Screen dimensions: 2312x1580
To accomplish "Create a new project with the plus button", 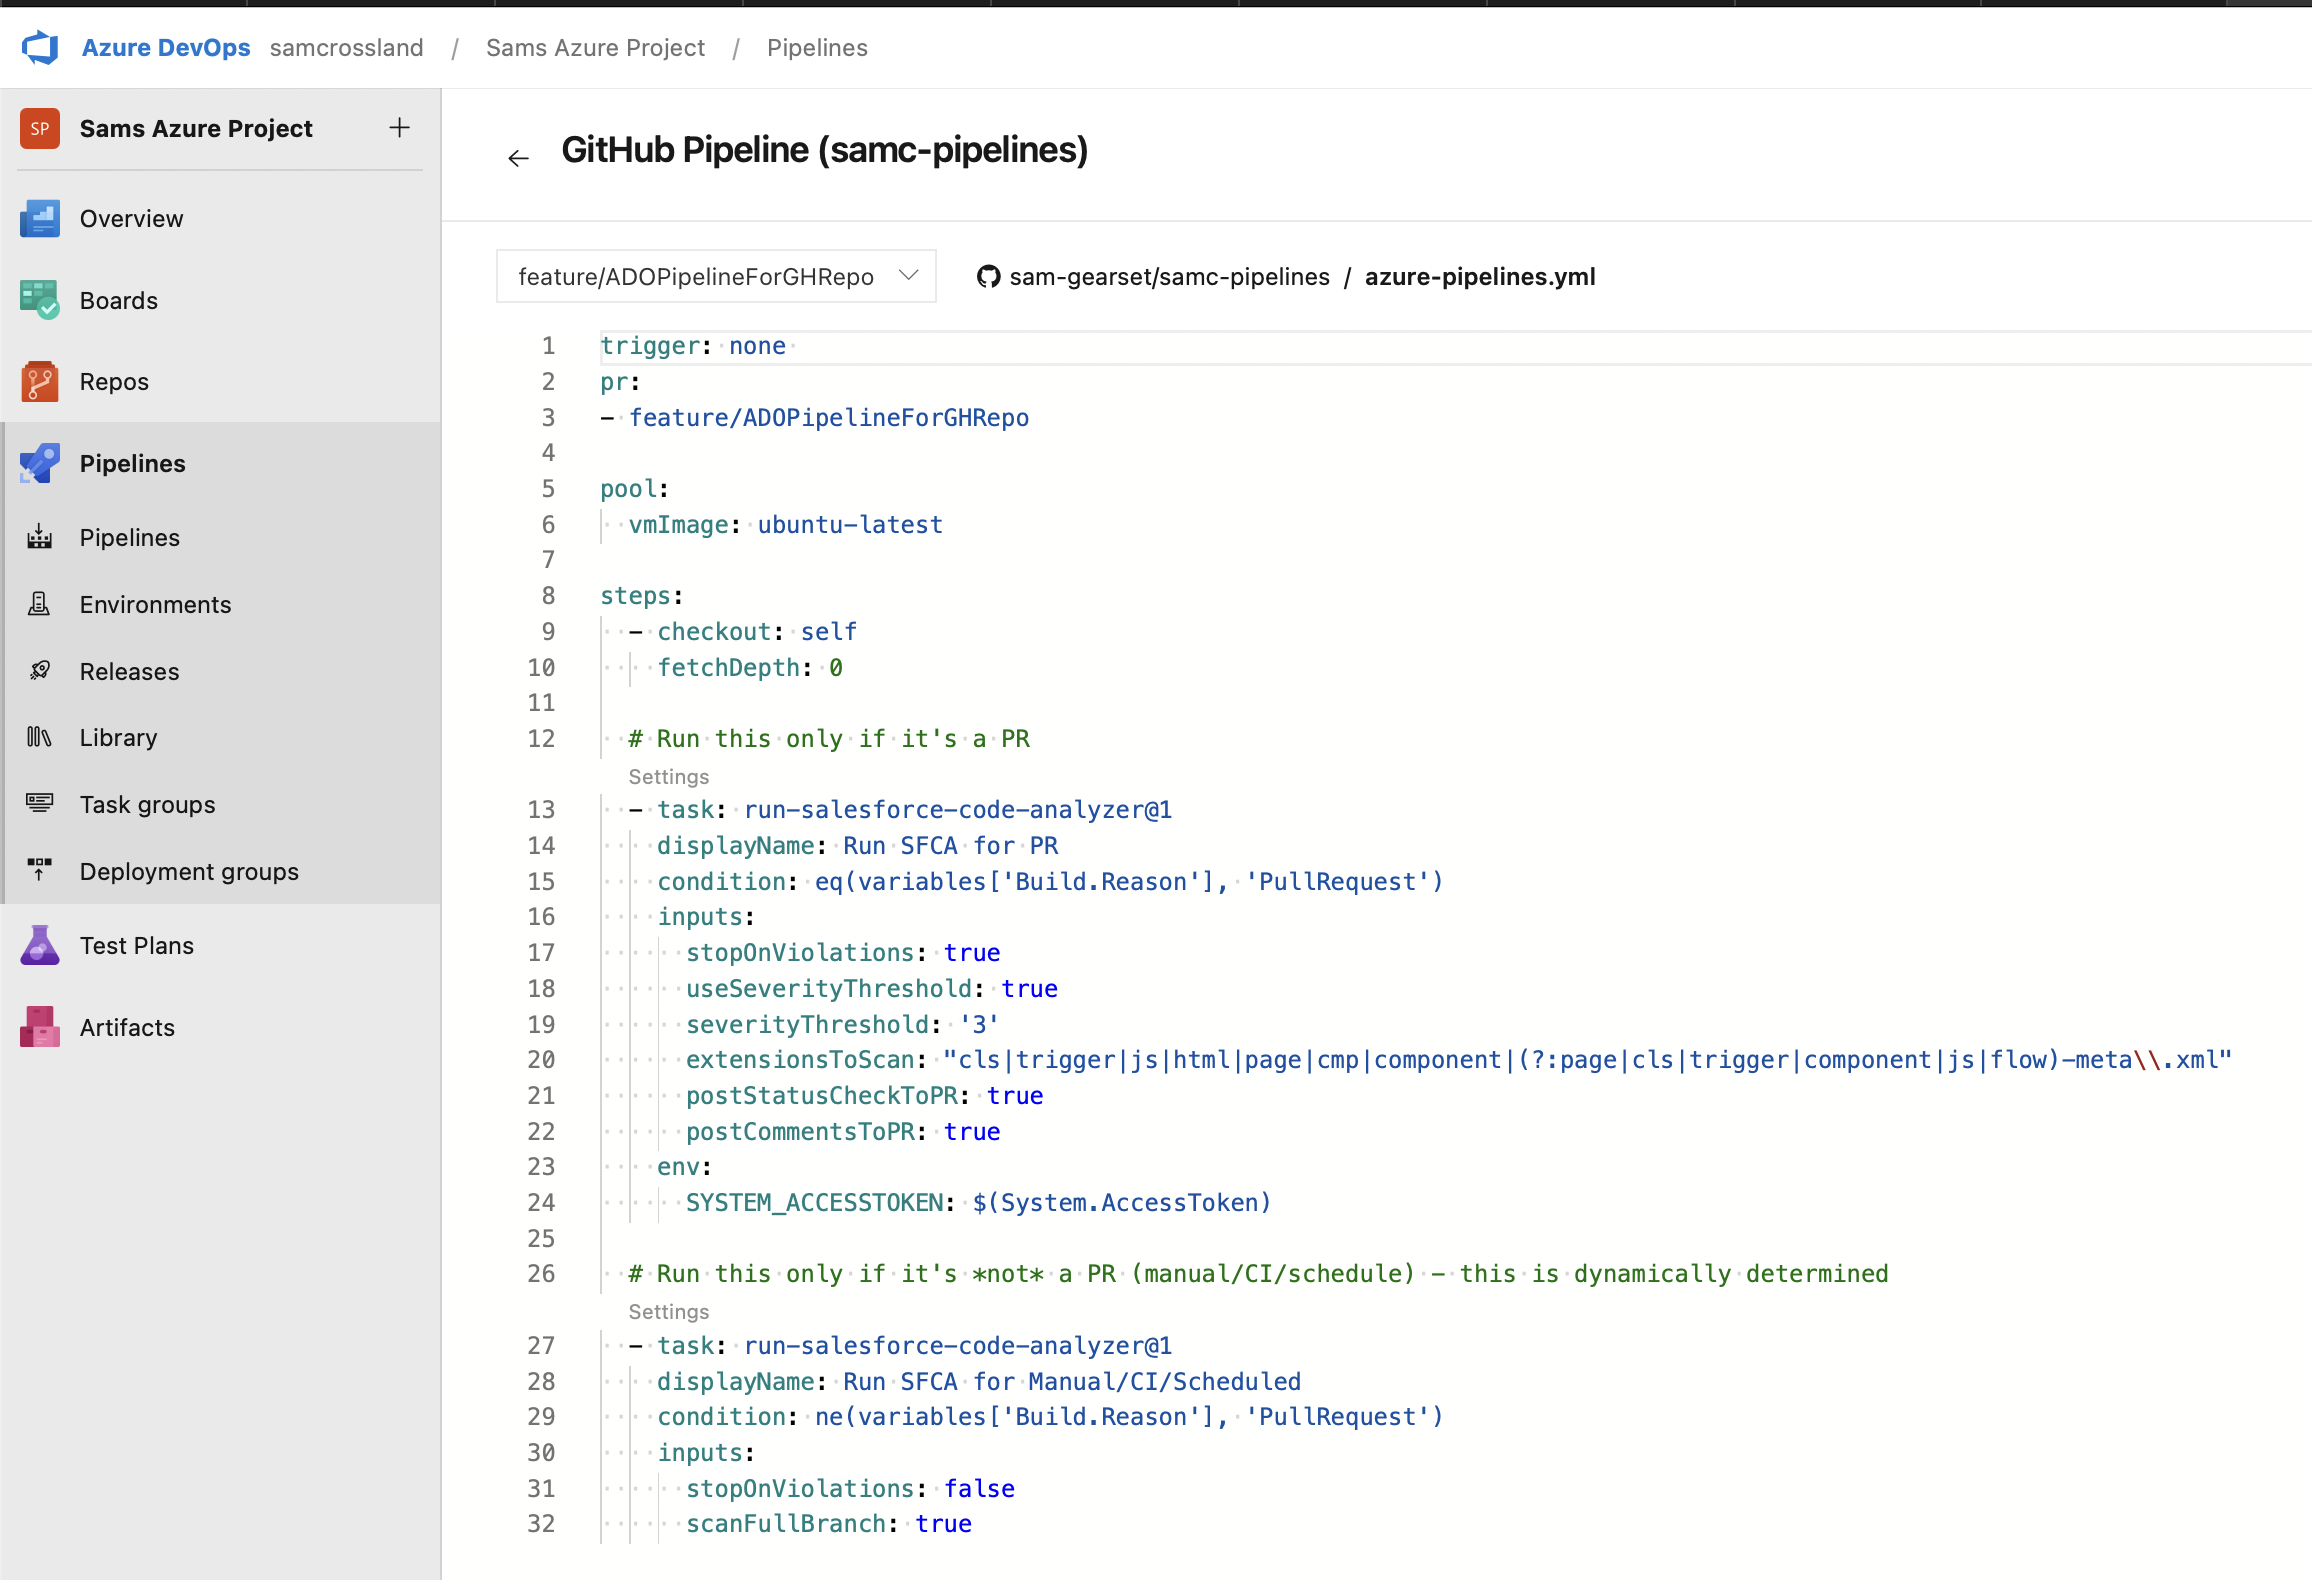I will coord(399,127).
